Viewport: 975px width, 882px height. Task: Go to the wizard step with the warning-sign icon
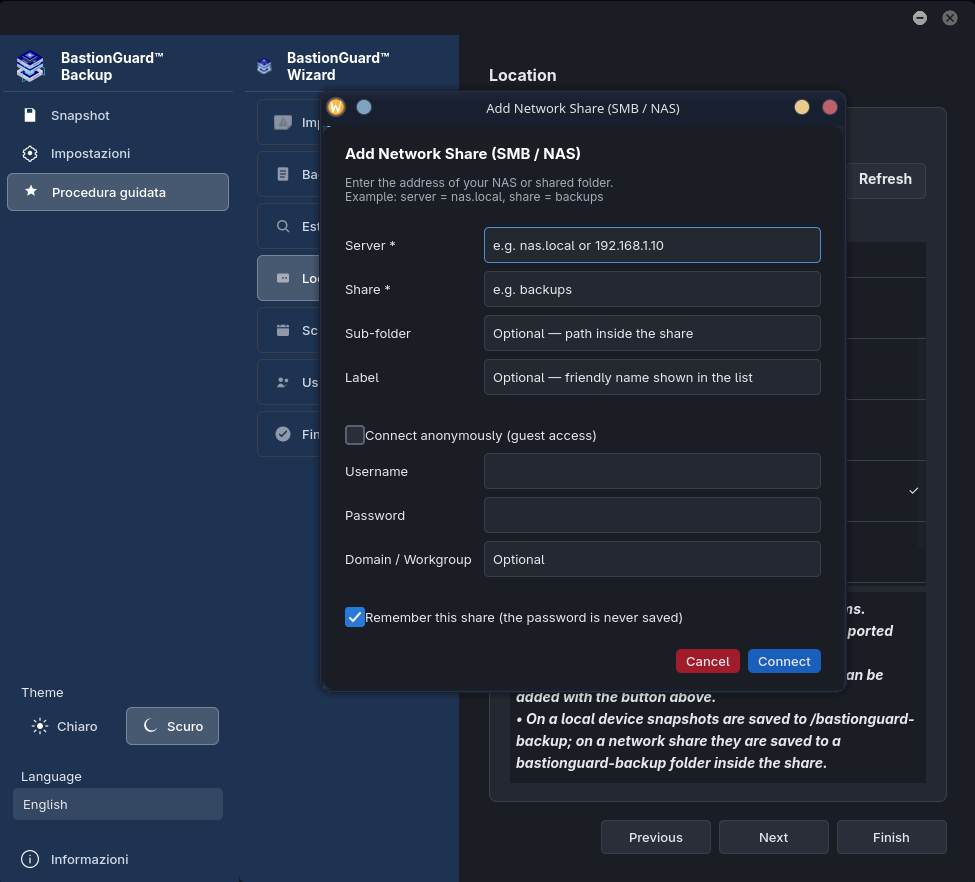(x=283, y=123)
